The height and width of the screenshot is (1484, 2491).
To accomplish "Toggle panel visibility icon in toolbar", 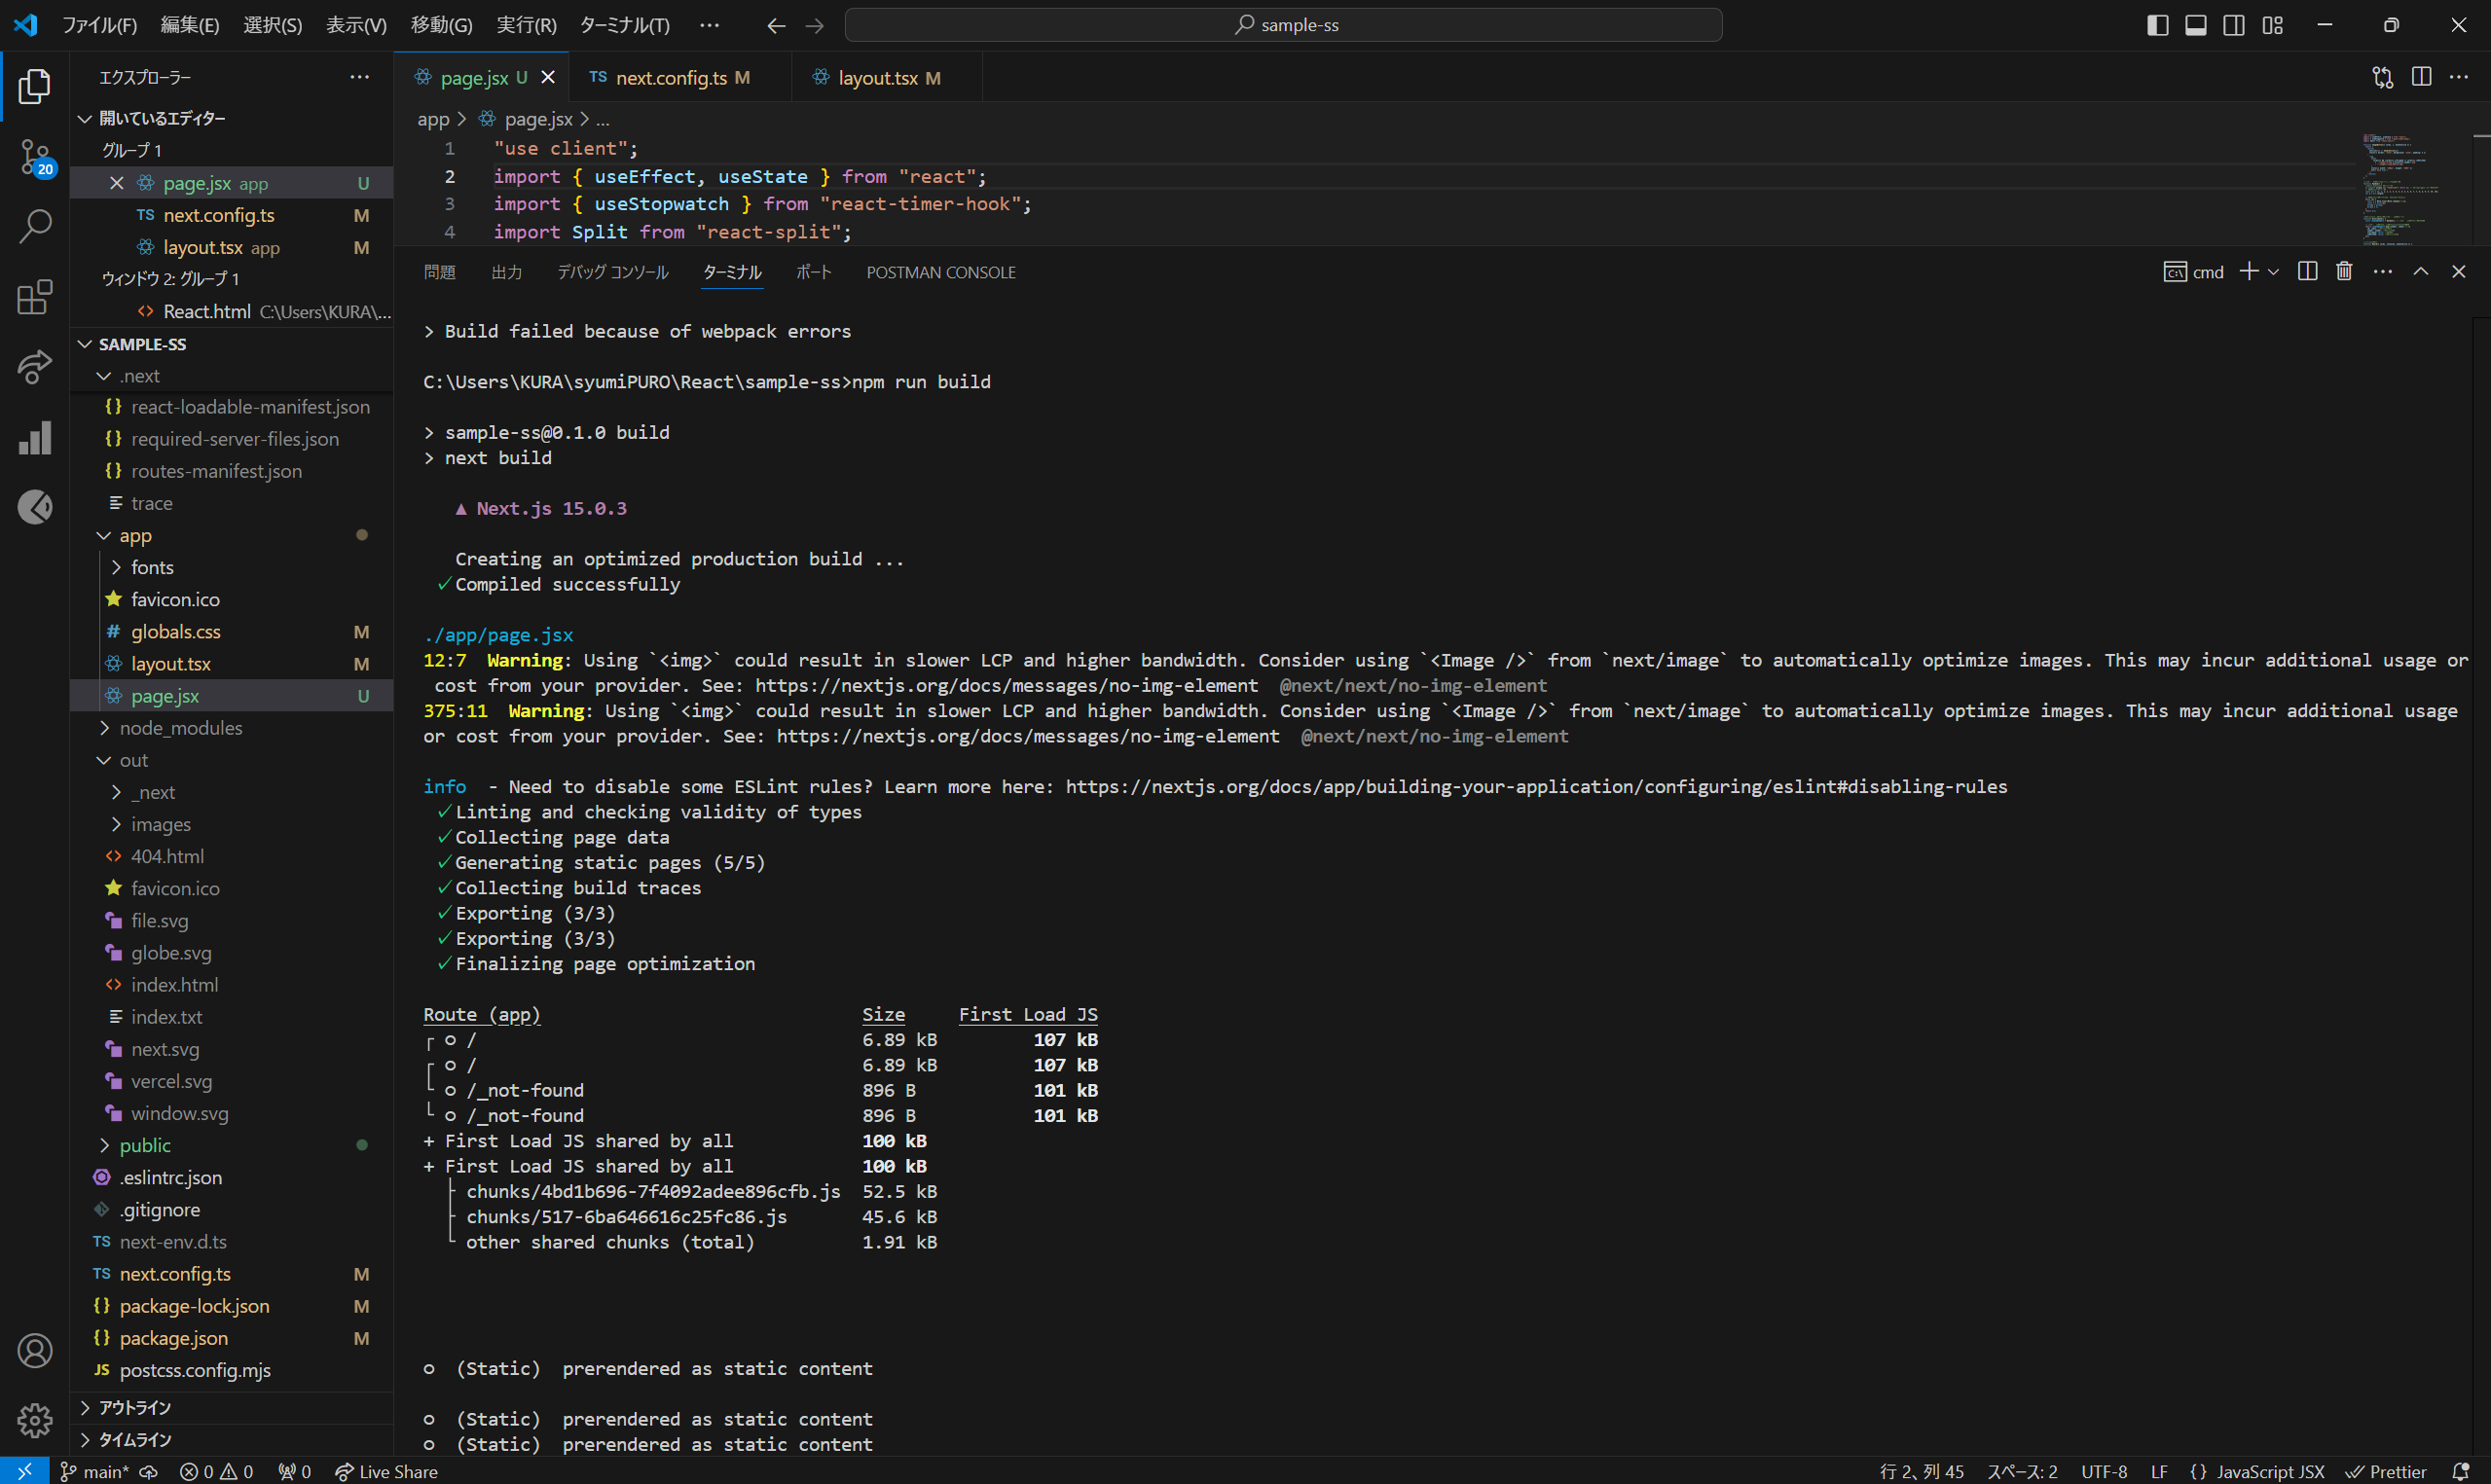I will pos(2194,24).
